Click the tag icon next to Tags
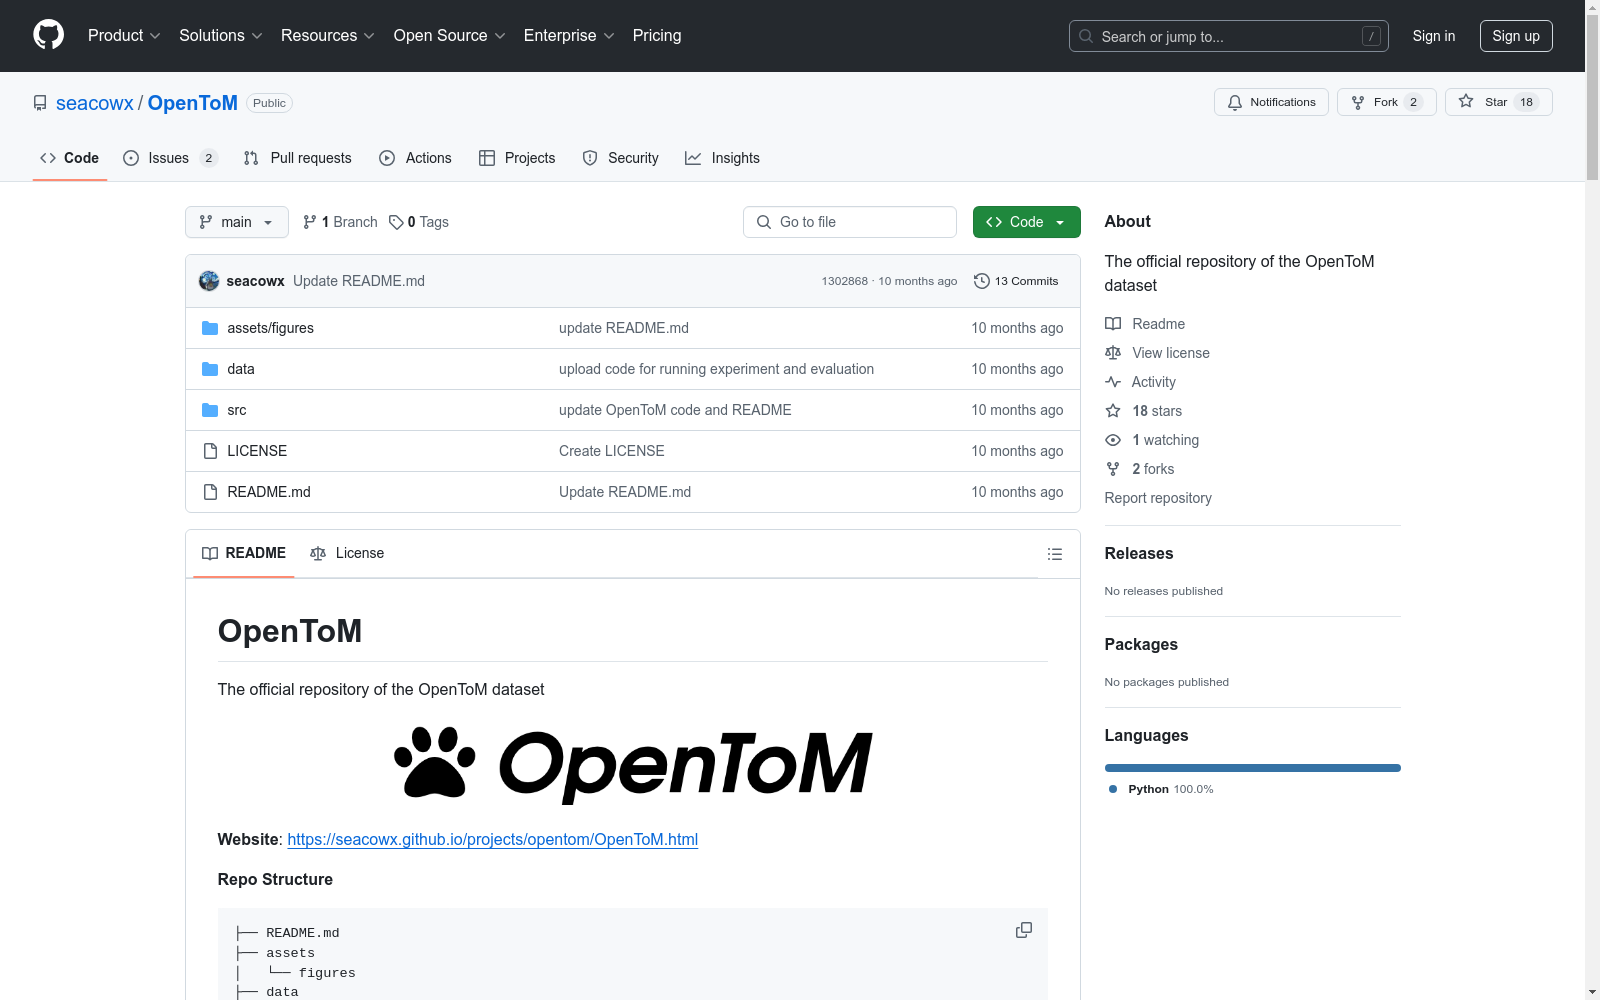Screen dimensions: 1600x1000 pyautogui.click(x=396, y=222)
